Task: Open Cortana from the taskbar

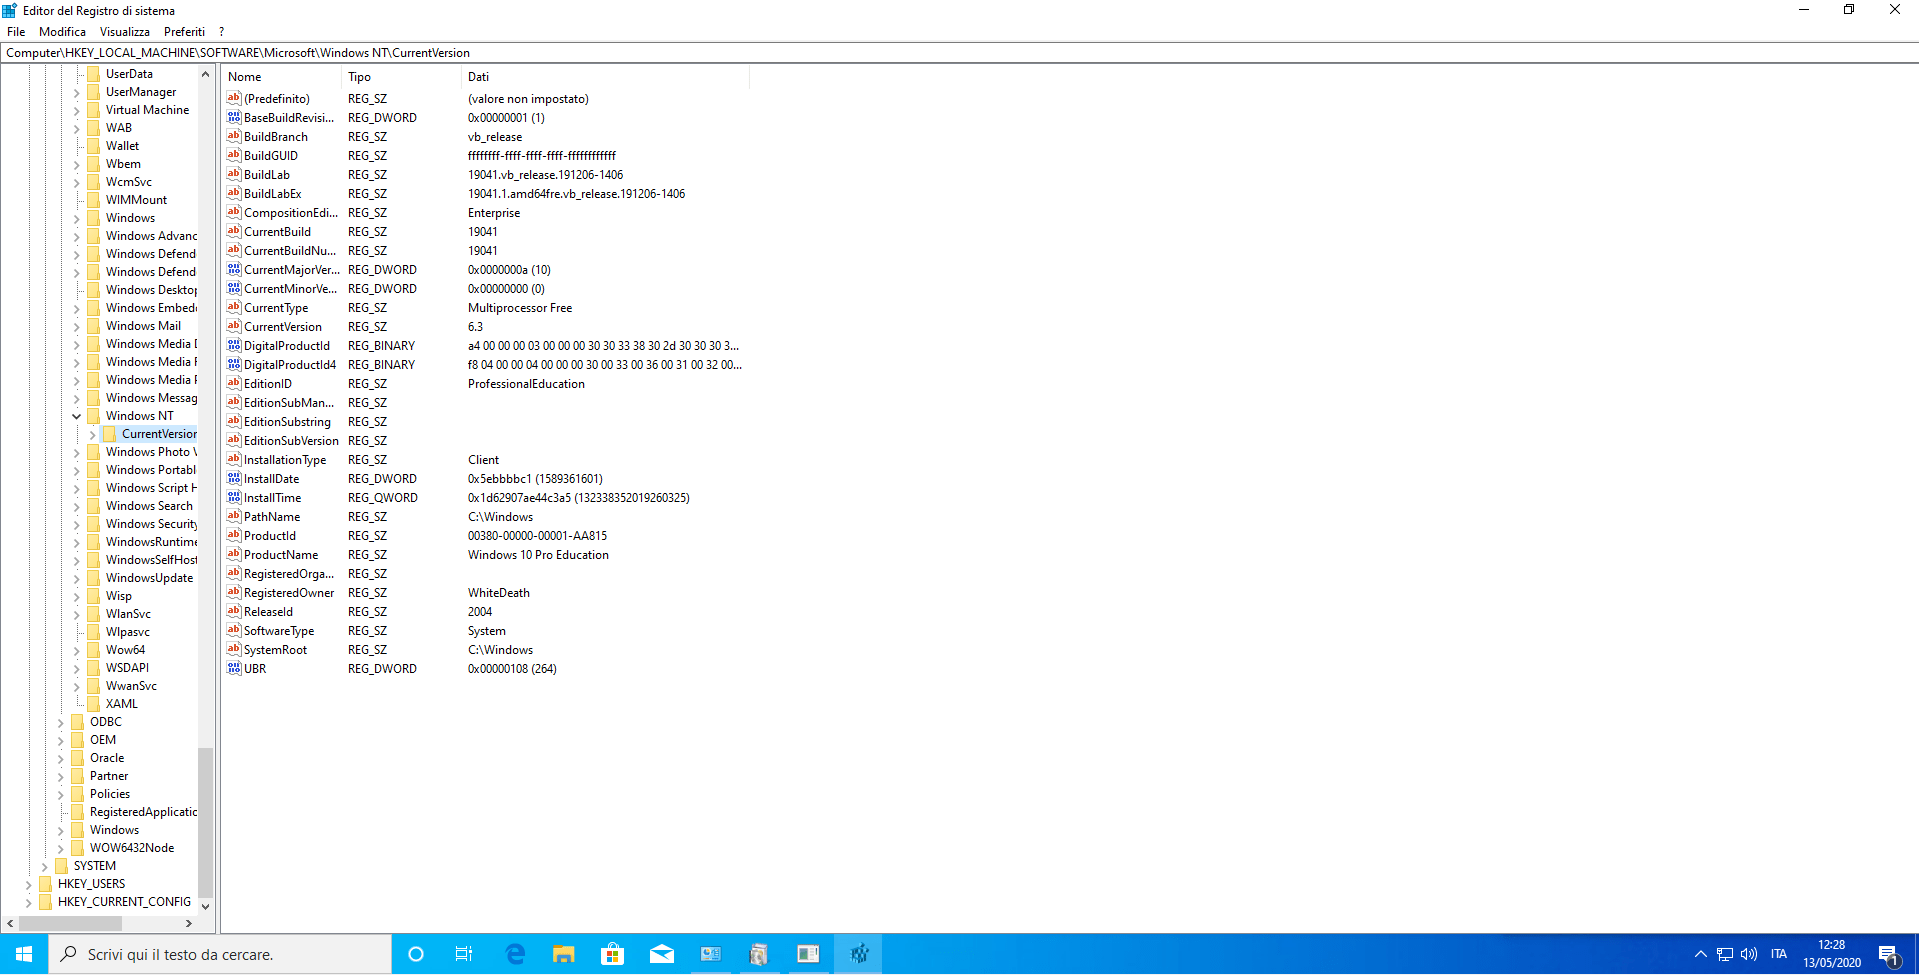Action: 416,954
